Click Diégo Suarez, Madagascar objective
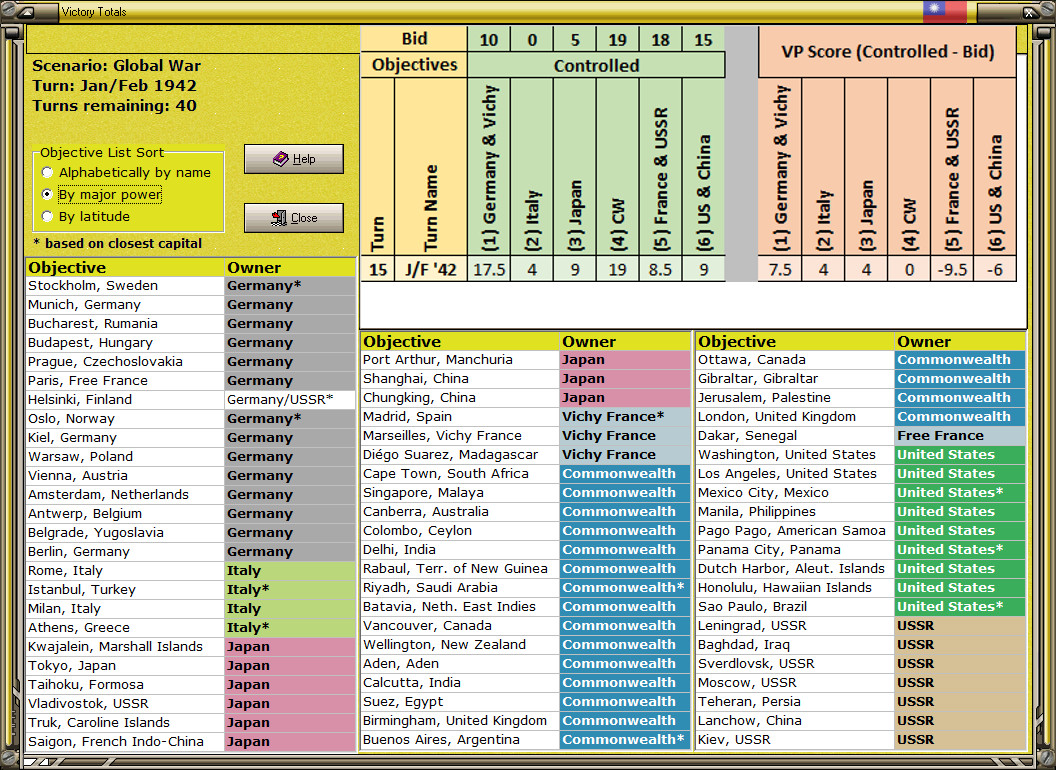This screenshot has height=770, width=1056. (x=460, y=455)
